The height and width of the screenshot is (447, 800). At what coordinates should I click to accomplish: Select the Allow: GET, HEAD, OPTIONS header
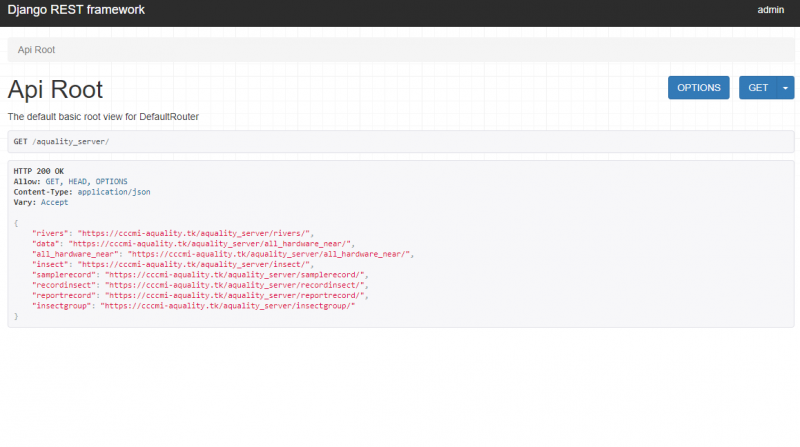coord(70,181)
